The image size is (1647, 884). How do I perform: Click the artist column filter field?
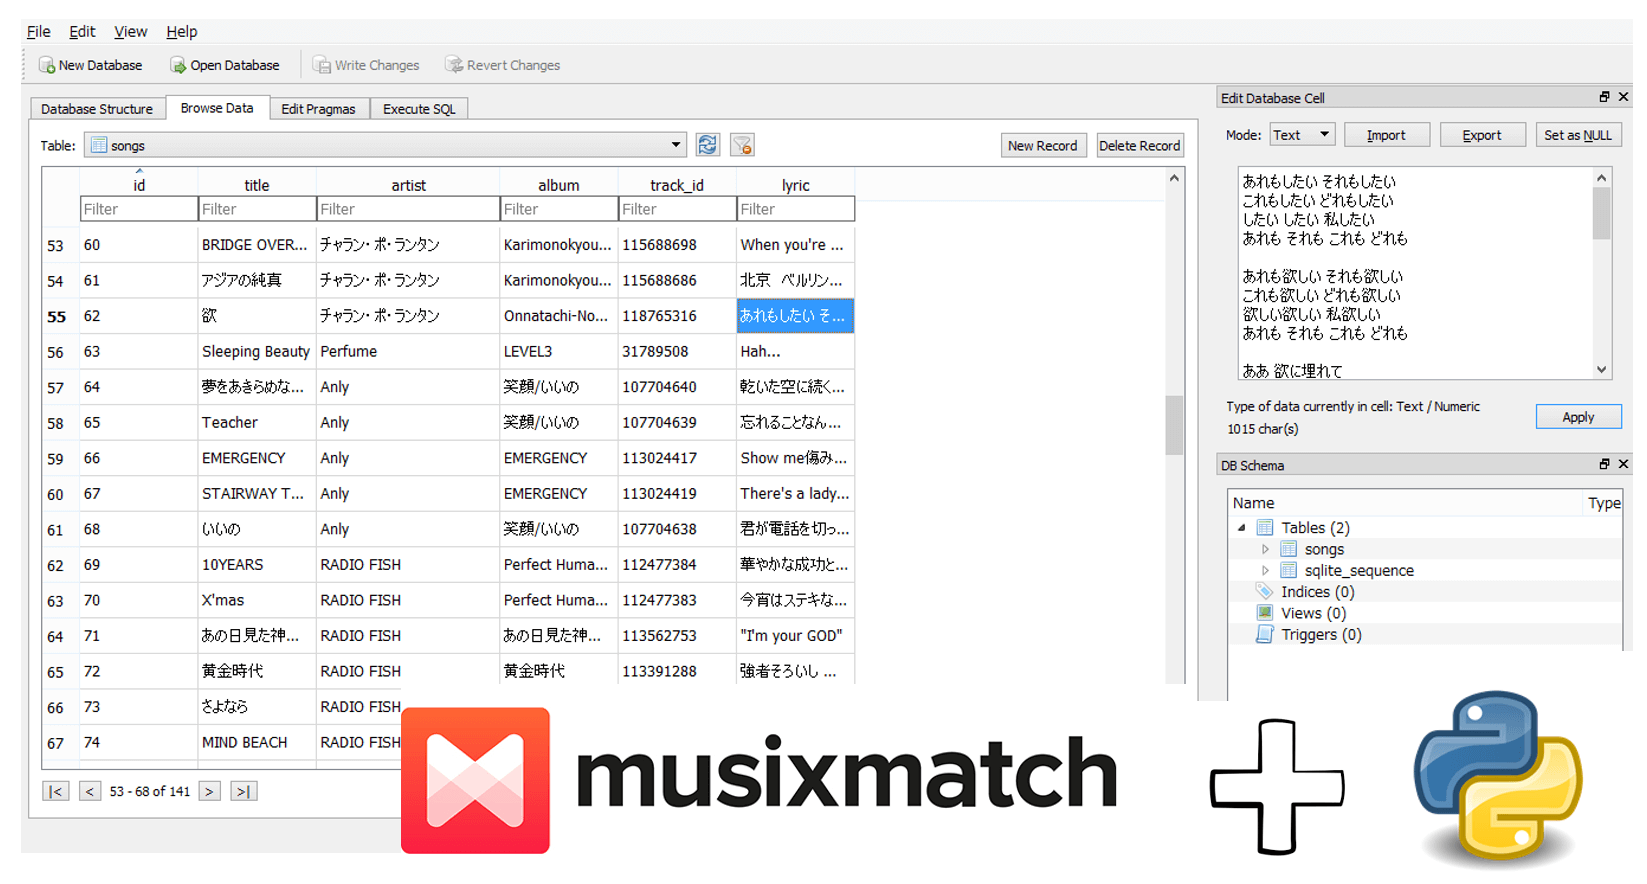click(x=408, y=209)
